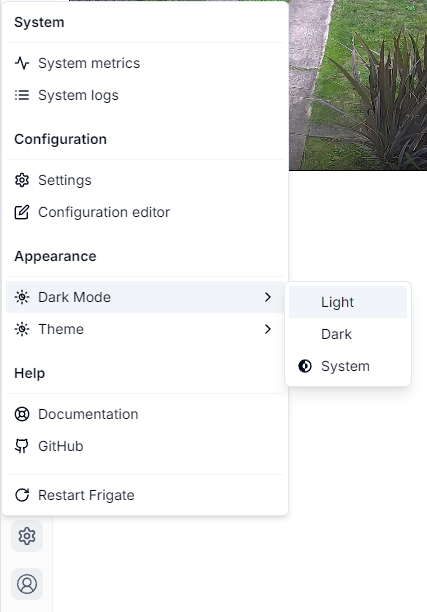The height and width of the screenshot is (612, 427).
Task: Expand the Theme submenu chevron
Action: pos(268,329)
